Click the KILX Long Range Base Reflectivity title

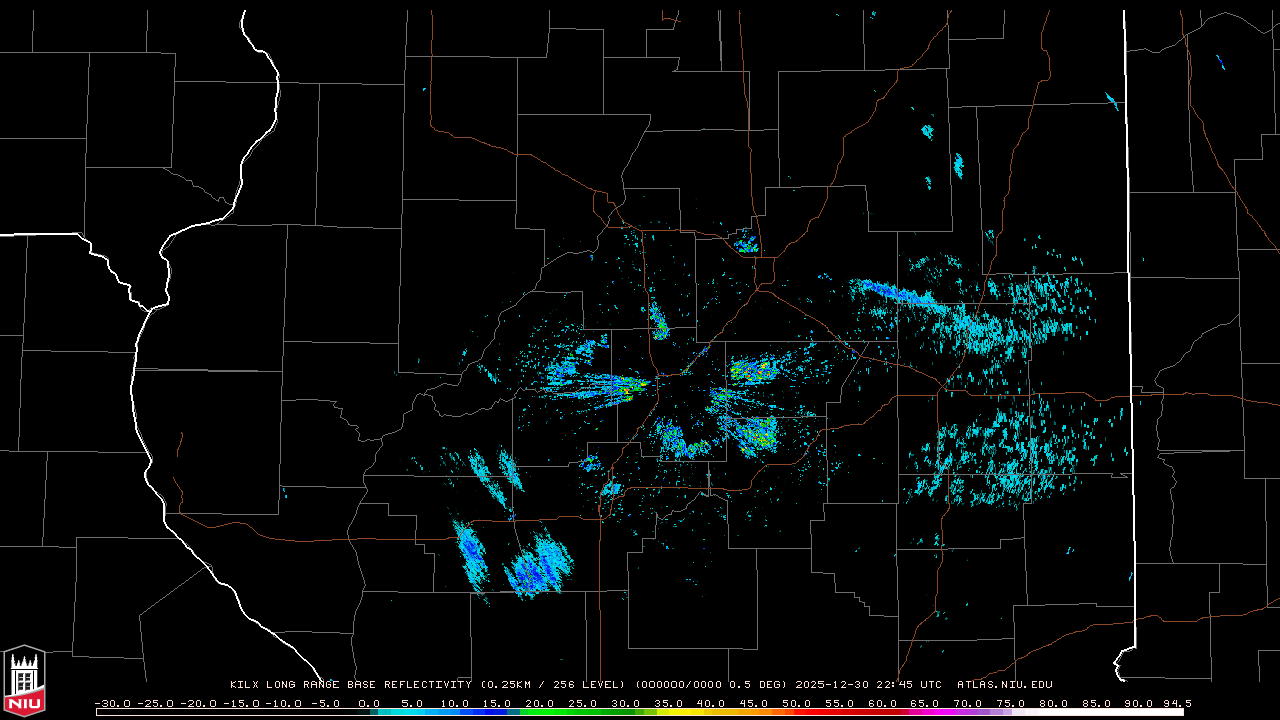350,685
